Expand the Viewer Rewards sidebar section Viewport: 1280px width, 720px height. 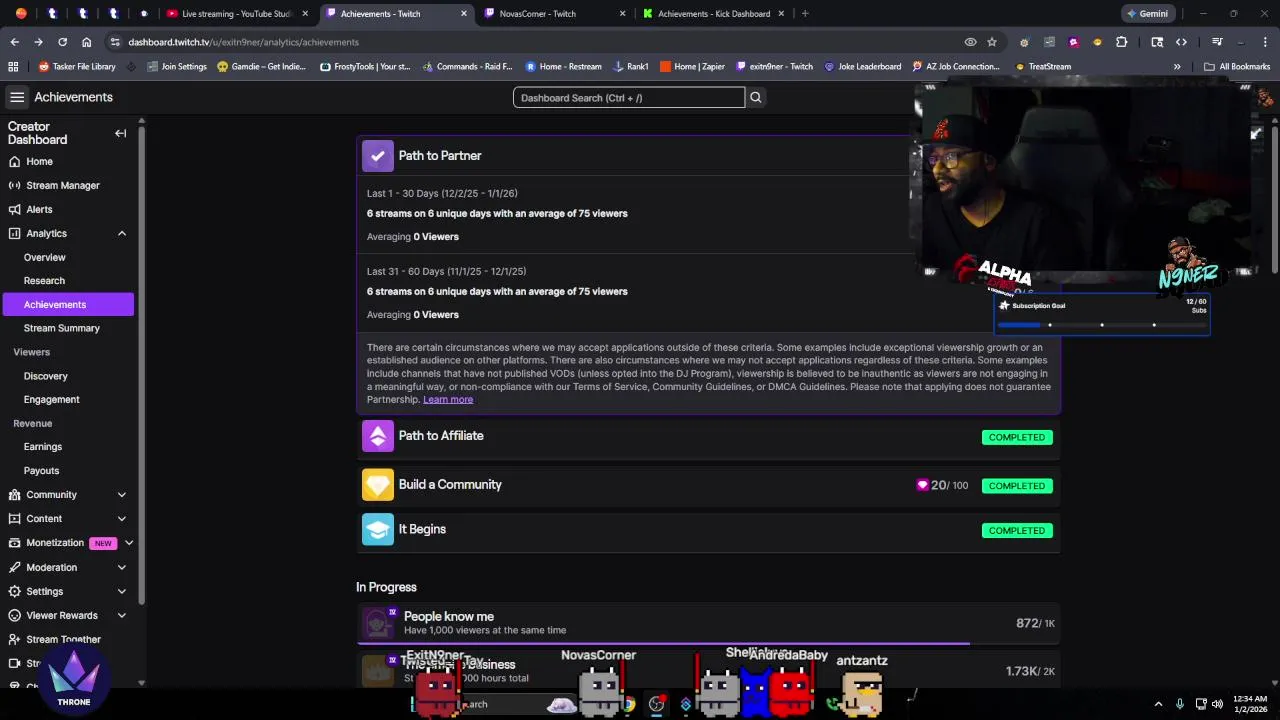122,615
